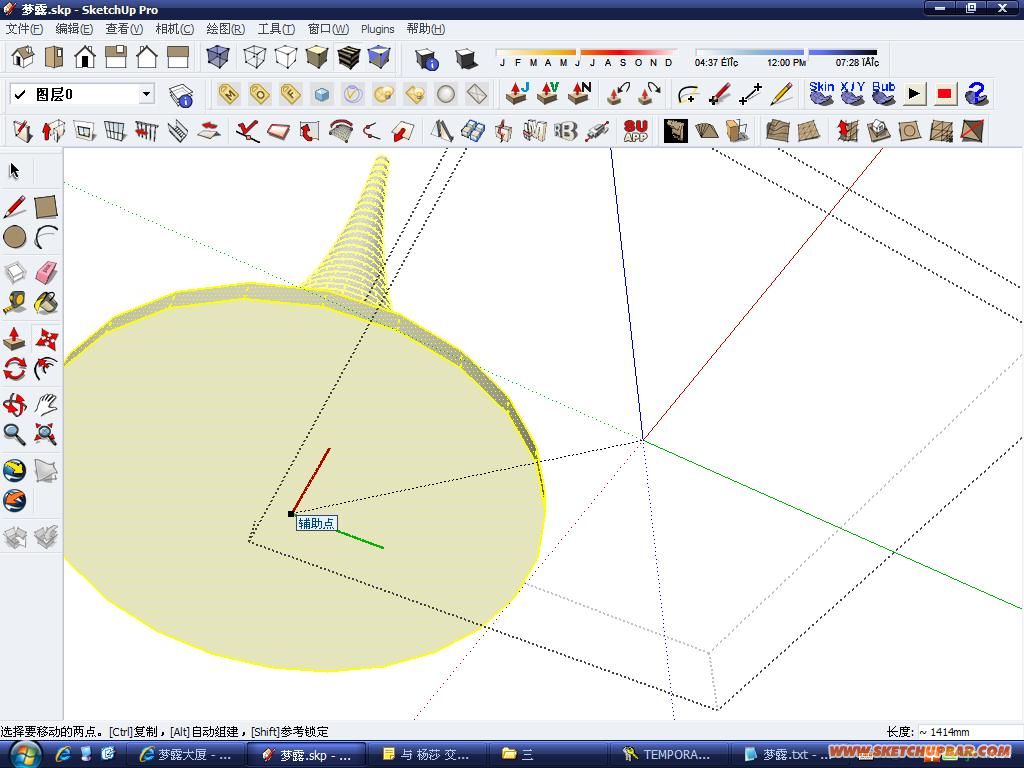Open the 绘图(R) menu

[225, 29]
